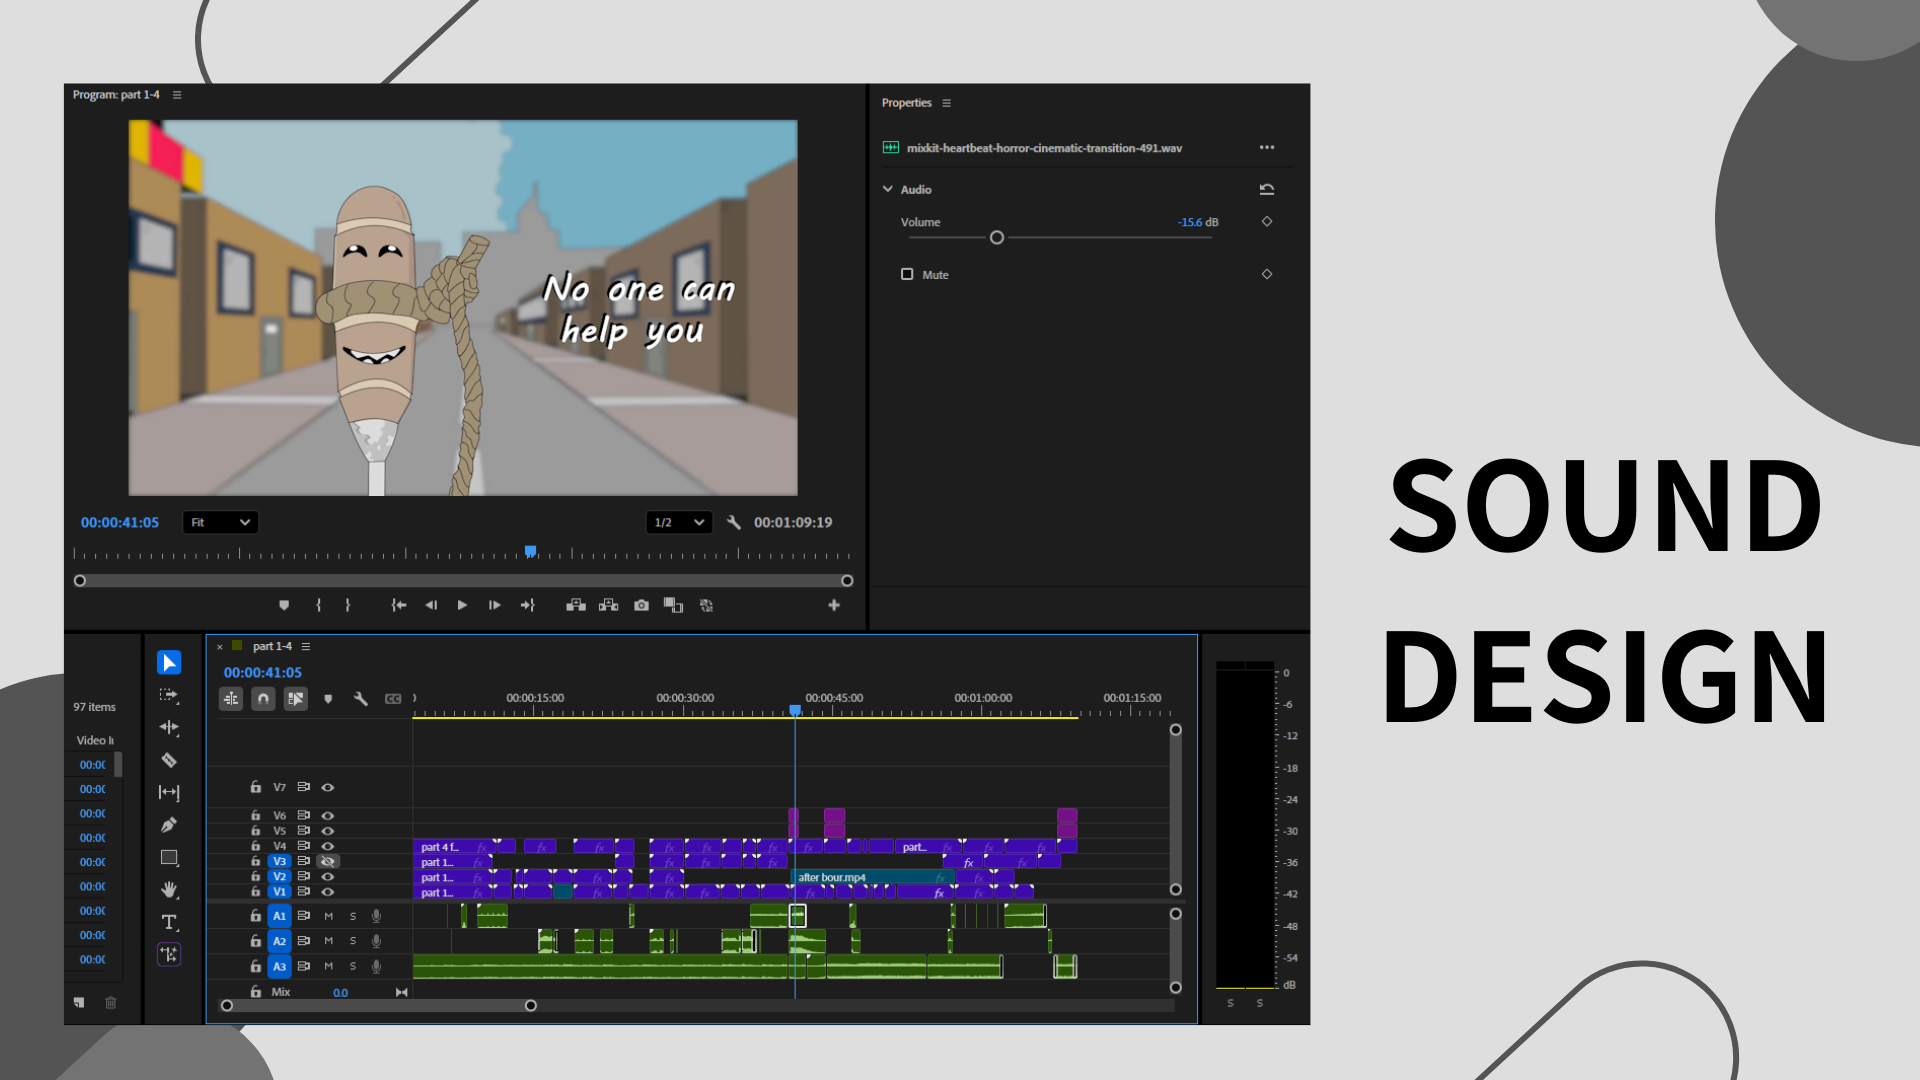Click the captions CC track button
This screenshot has width=1920, height=1080.
click(x=393, y=699)
